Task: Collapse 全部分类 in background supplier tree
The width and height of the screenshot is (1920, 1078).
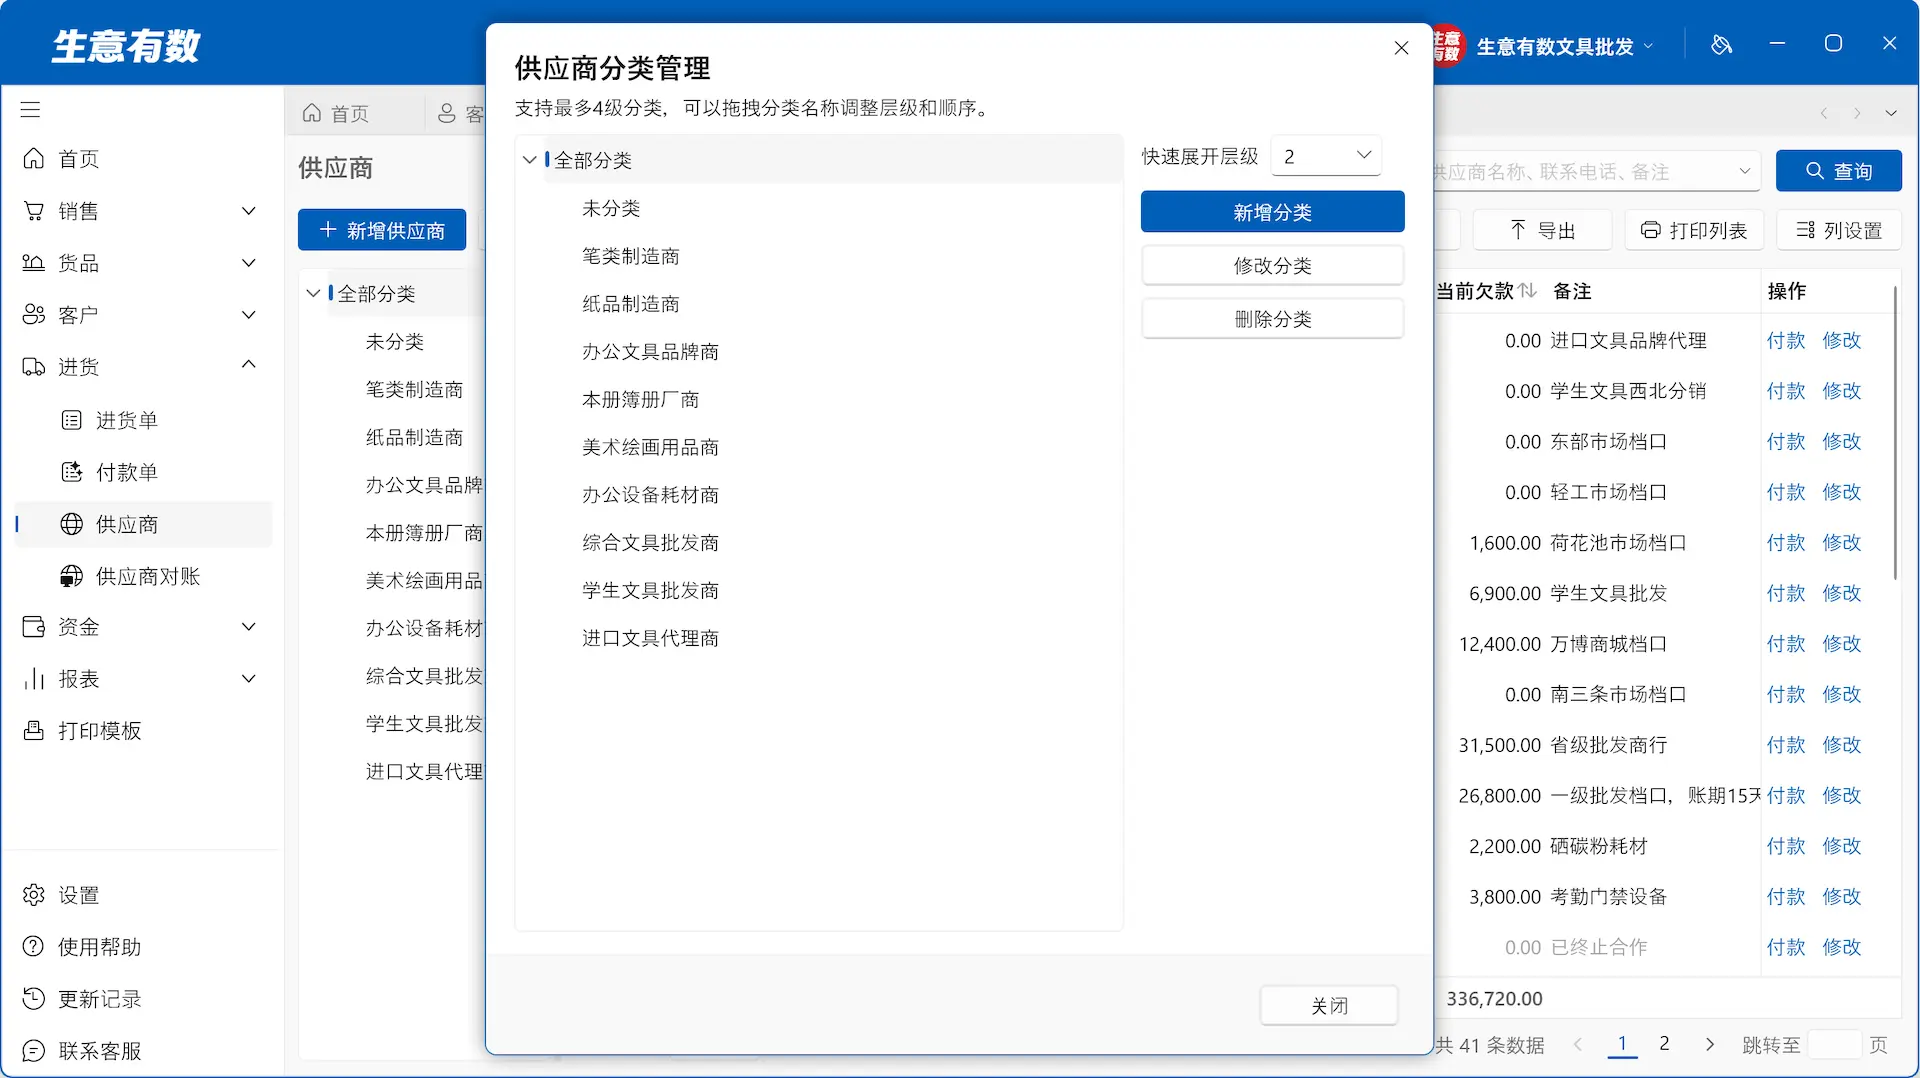Action: (313, 293)
